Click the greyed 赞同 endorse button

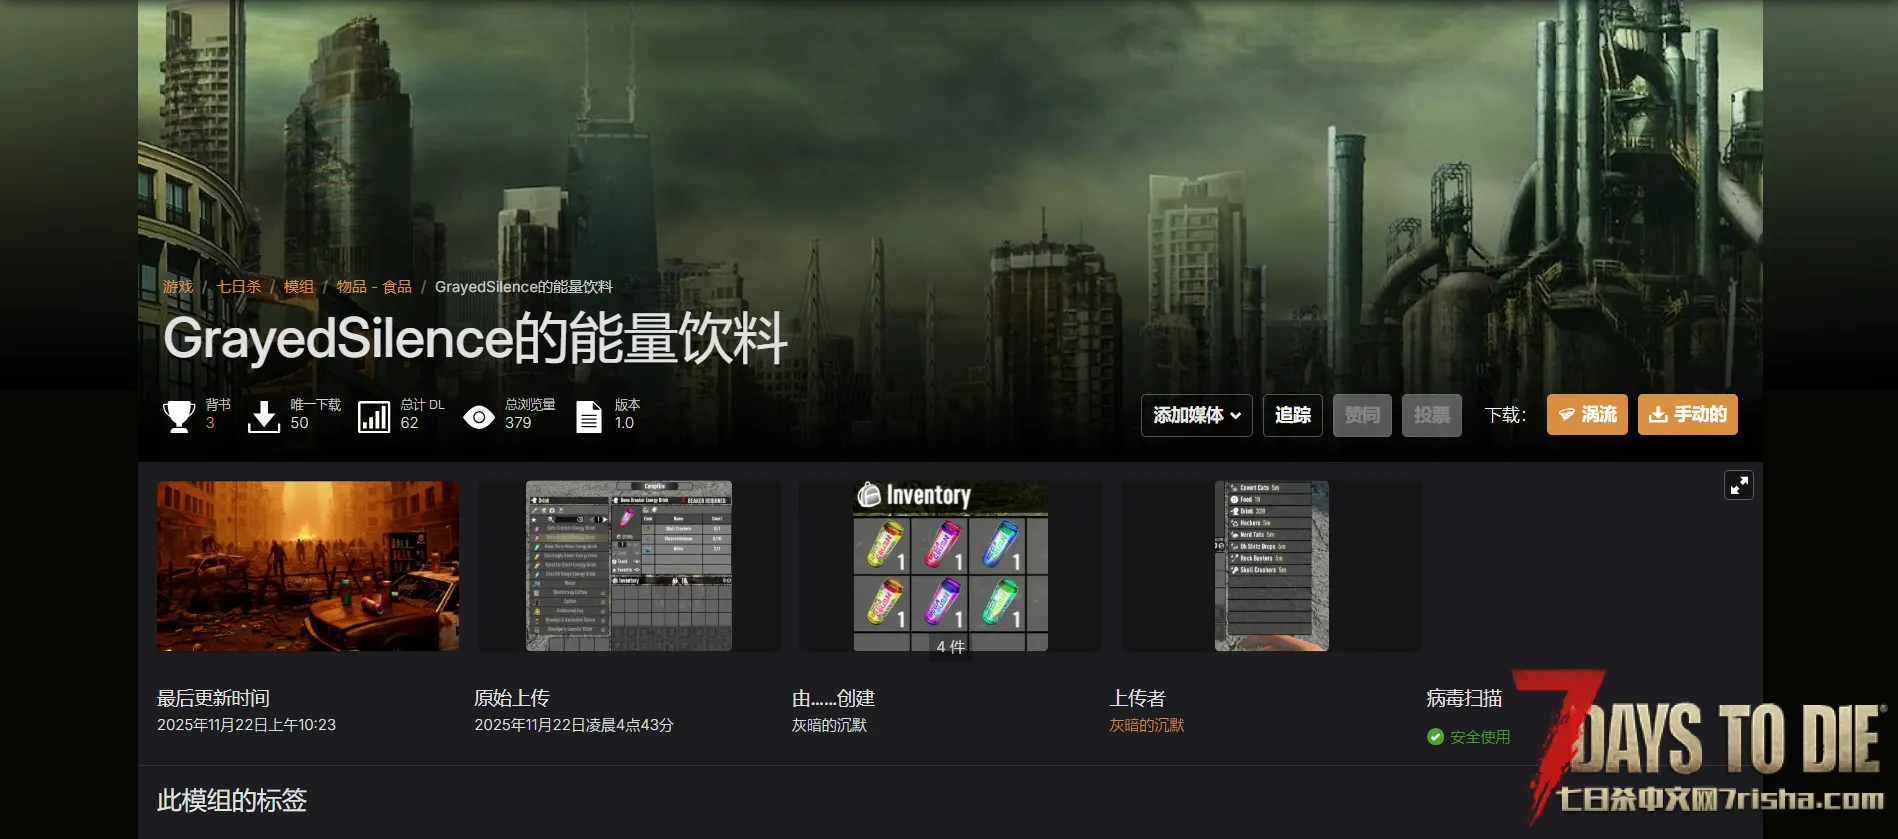click(x=1362, y=415)
